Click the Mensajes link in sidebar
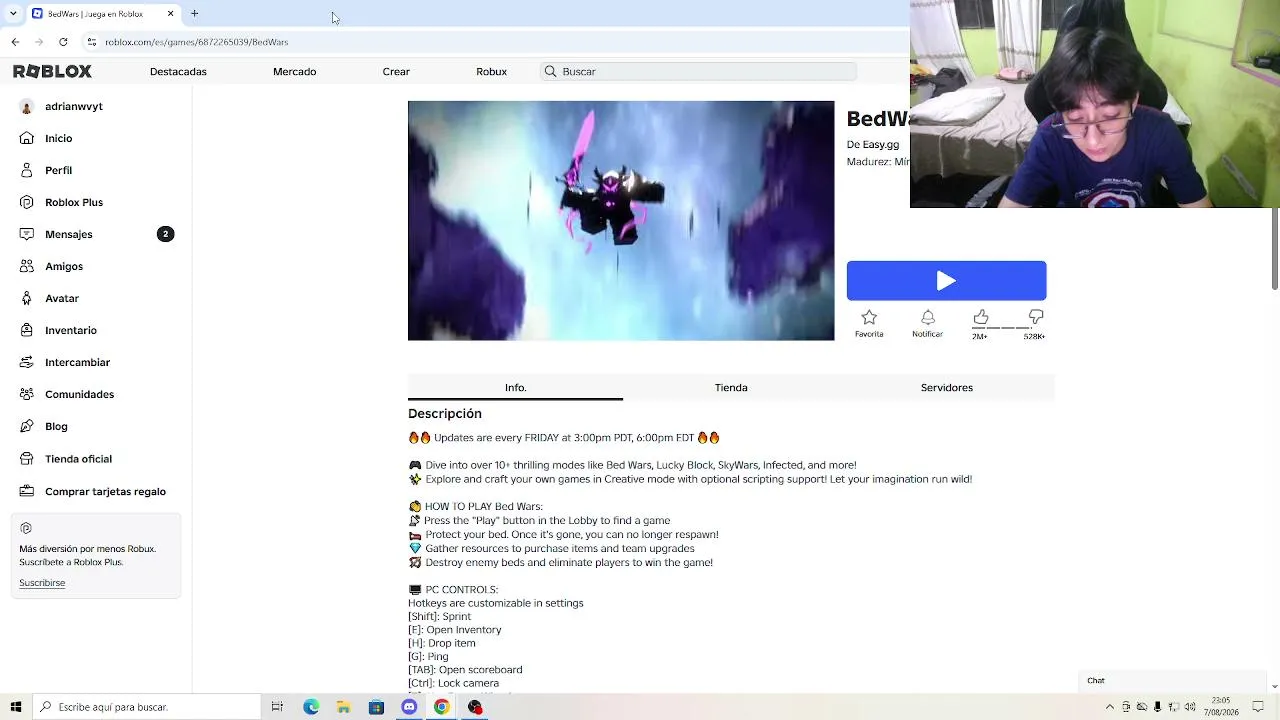This screenshot has width=1280, height=720. [69, 234]
